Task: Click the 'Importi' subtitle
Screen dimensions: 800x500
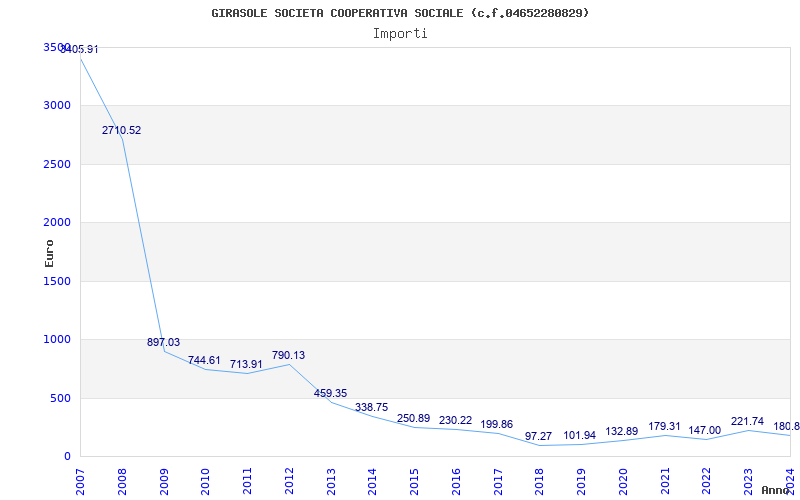Action: 400,34
